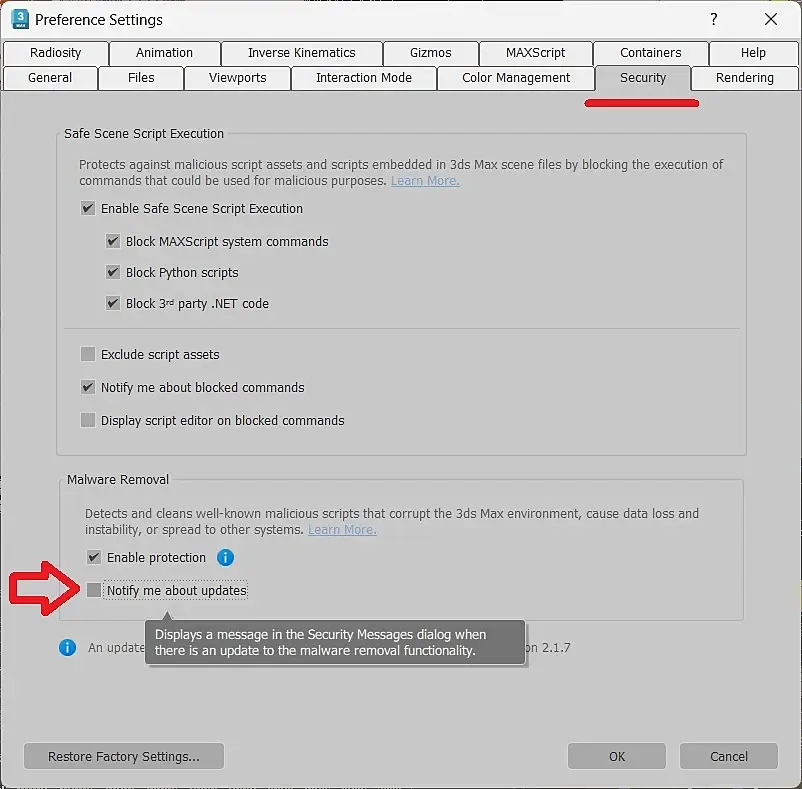Select the Interaction Mode tab
Viewport: 802px width, 789px height.
pos(364,78)
